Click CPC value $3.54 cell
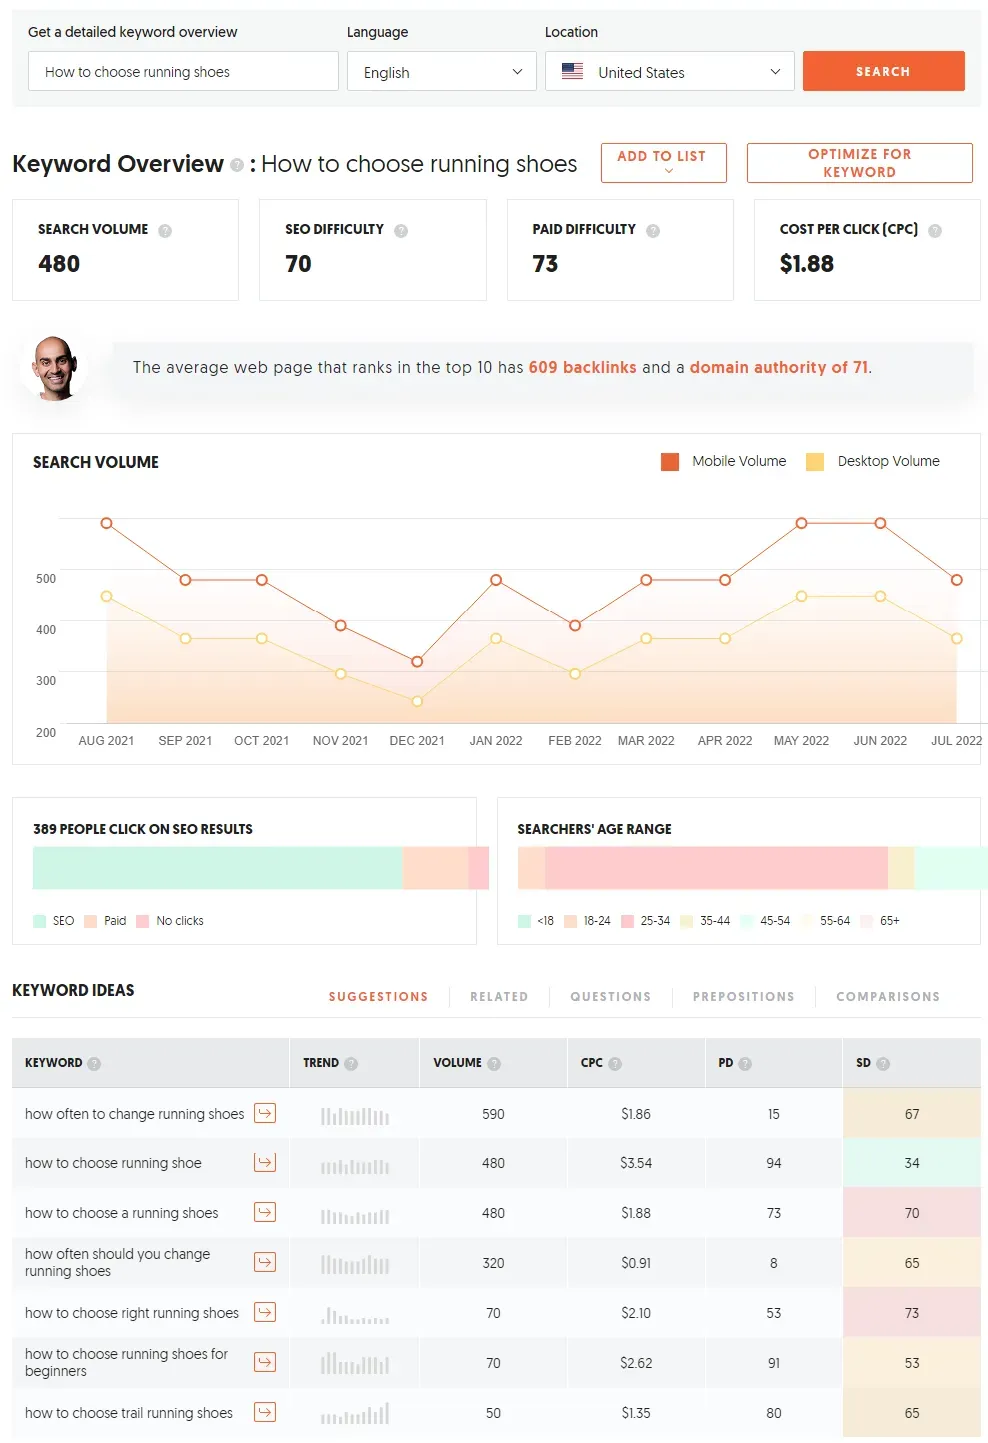The width and height of the screenshot is (988, 1443). (x=636, y=1163)
